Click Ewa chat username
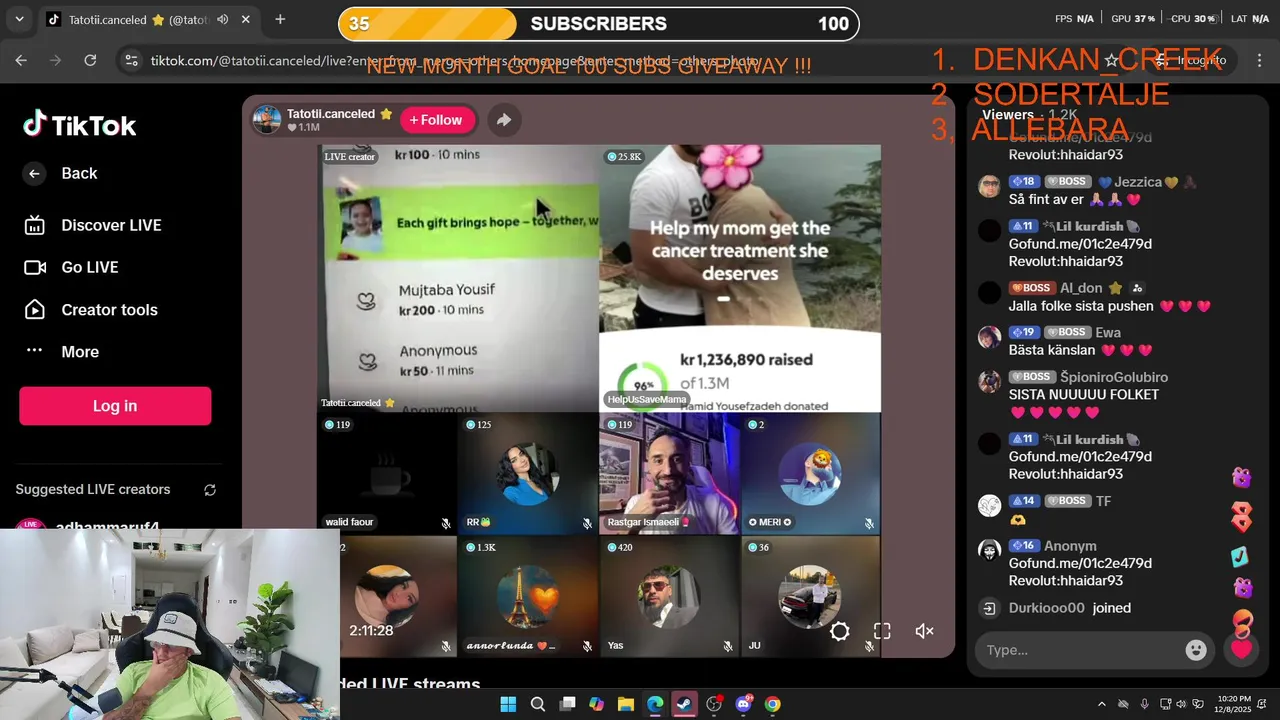The height and width of the screenshot is (720, 1280). [1108, 332]
